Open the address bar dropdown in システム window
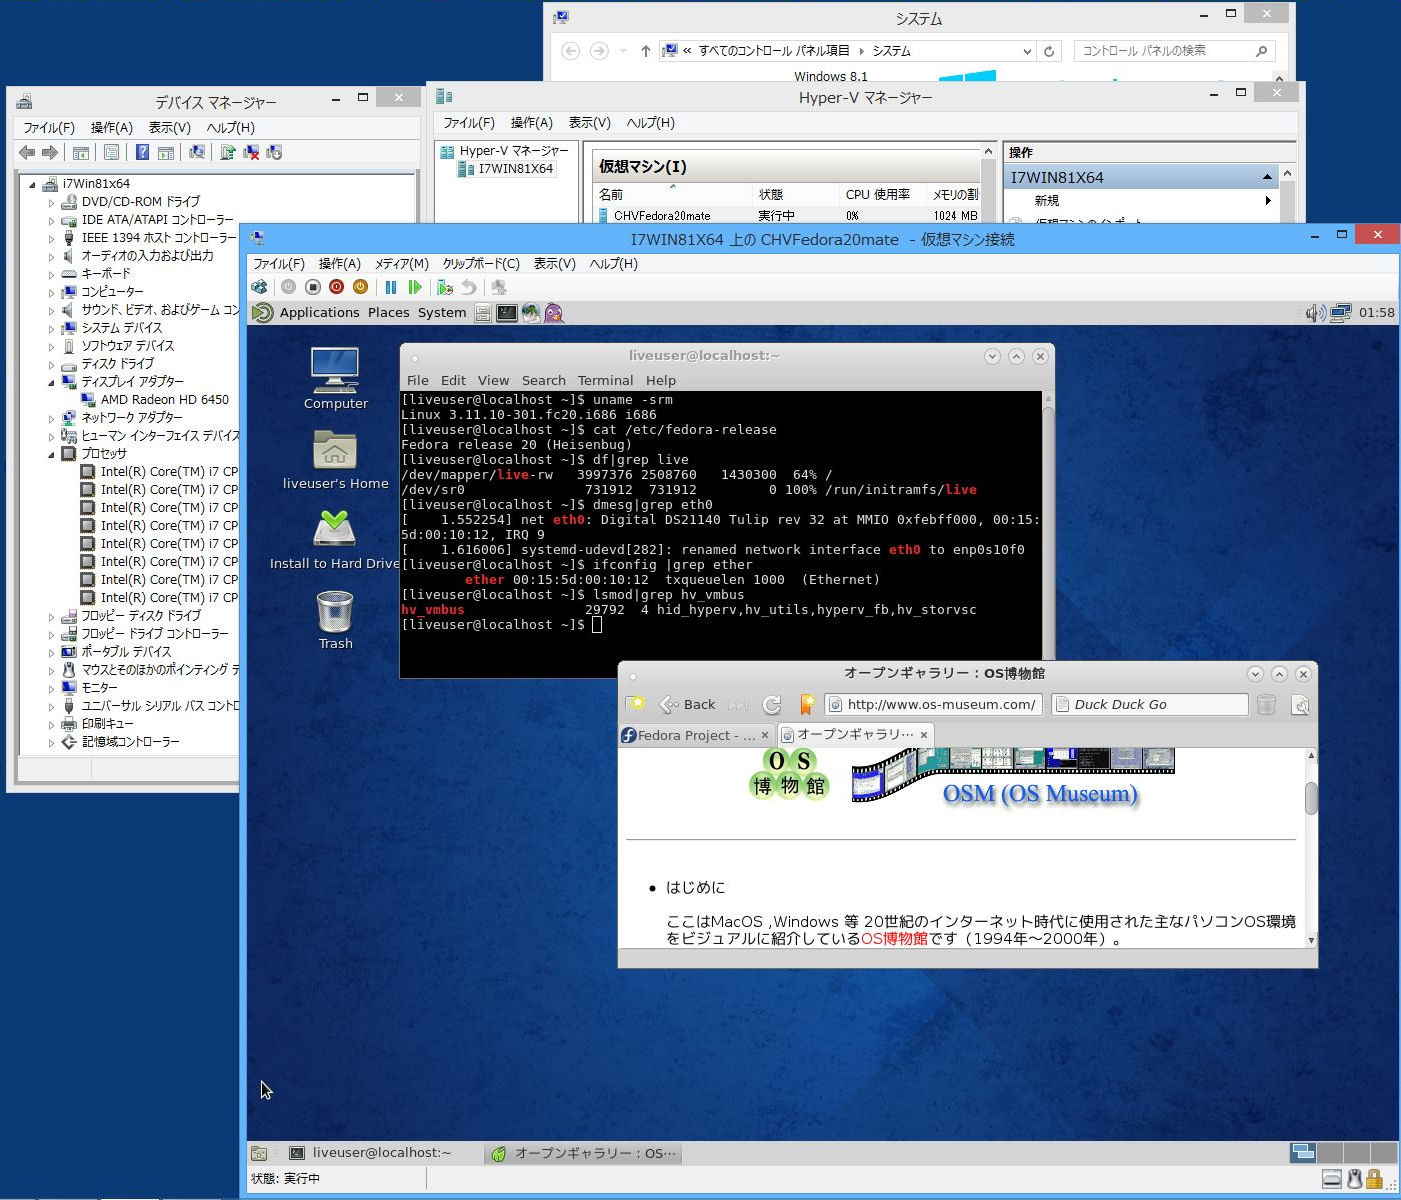 [1027, 51]
